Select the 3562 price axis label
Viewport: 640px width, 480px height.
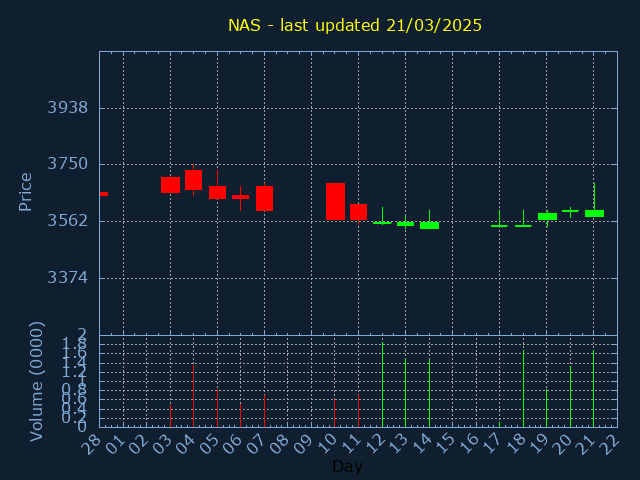tap(68, 221)
